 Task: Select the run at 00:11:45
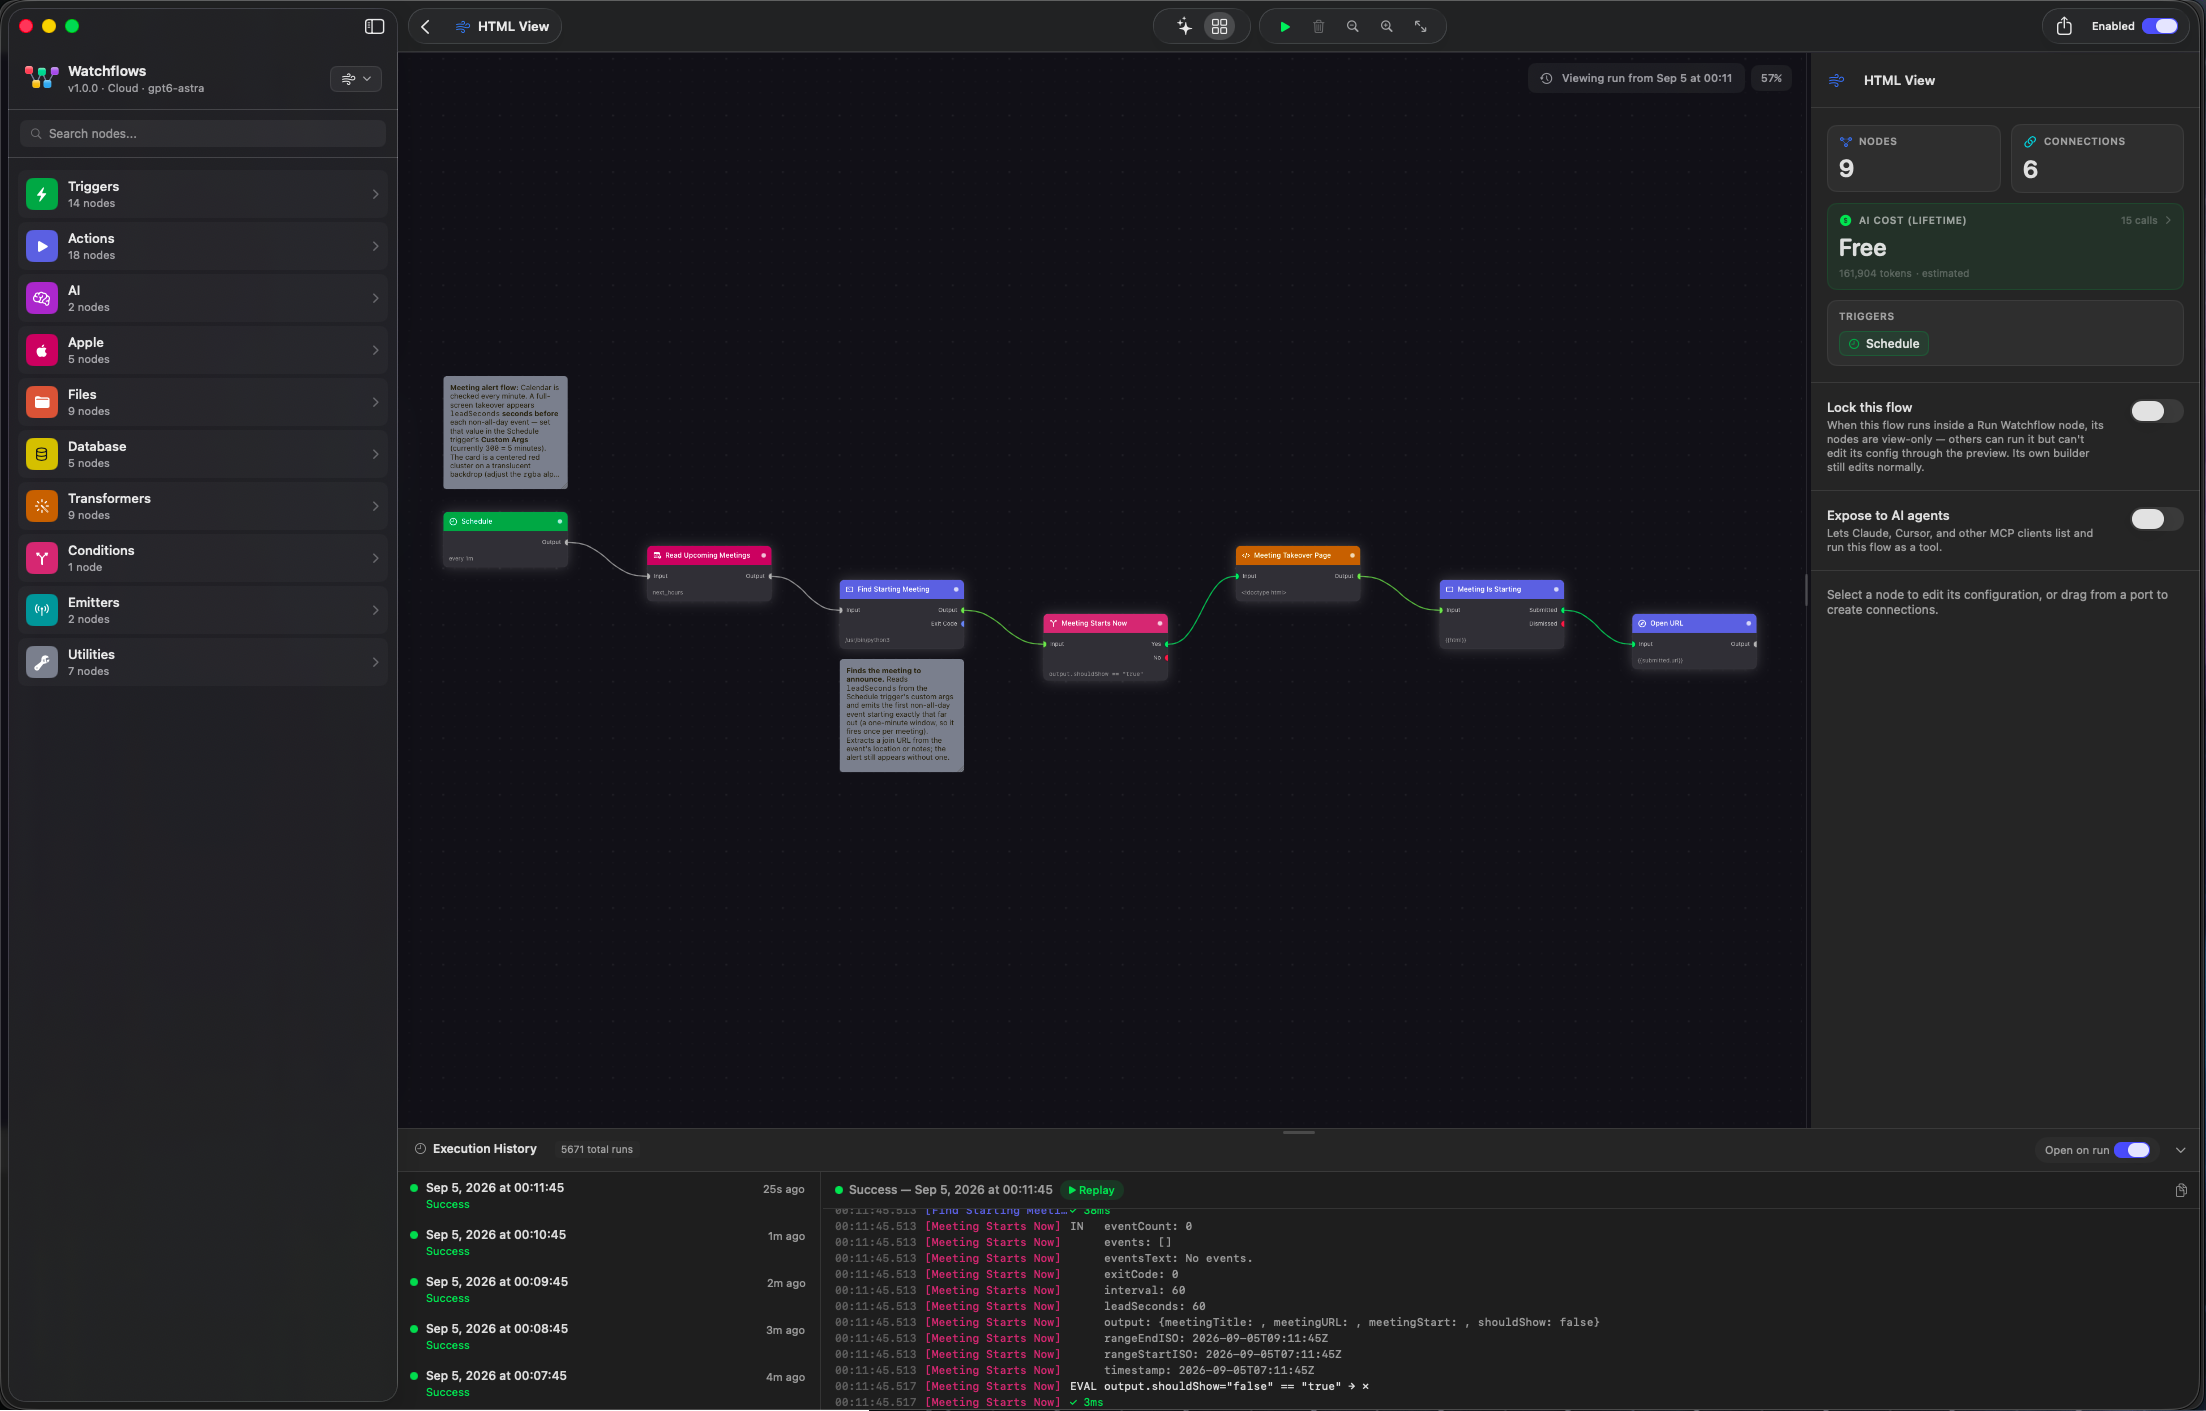(x=609, y=1196)
